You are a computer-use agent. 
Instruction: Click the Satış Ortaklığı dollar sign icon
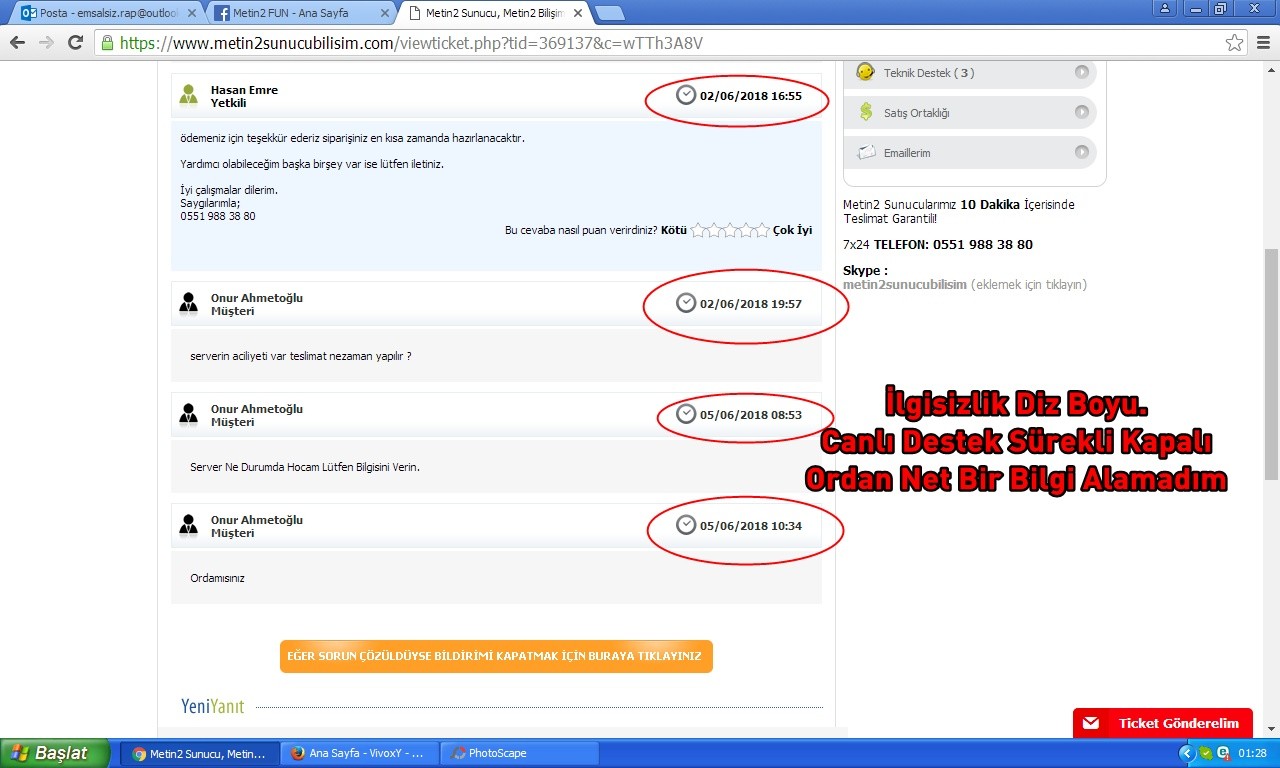click(x=866, y=112)
